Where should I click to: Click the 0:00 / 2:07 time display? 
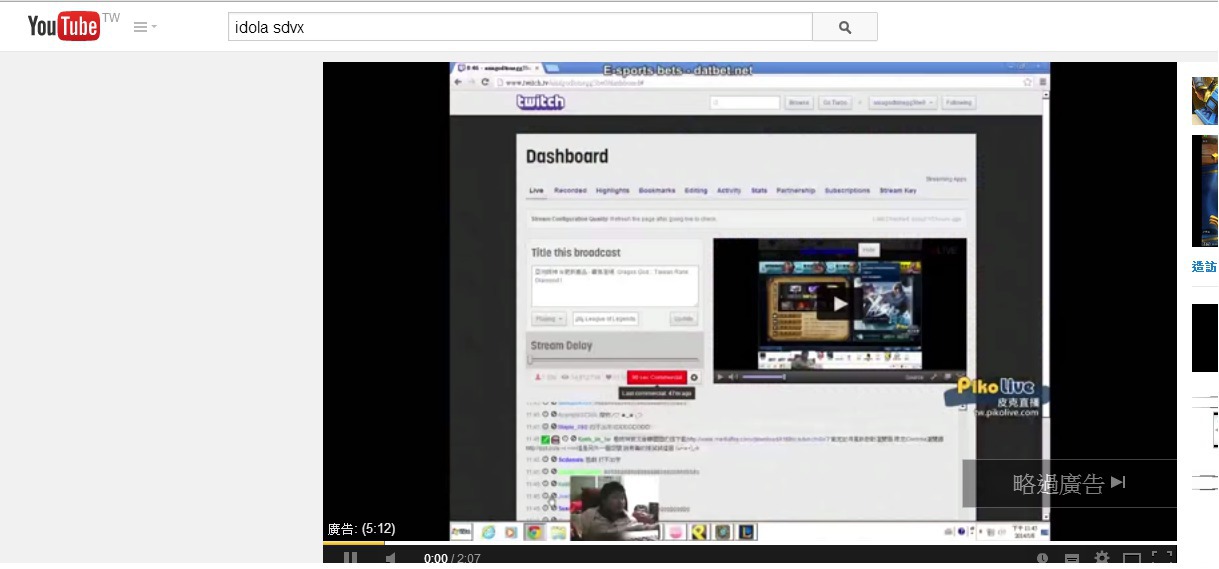point(452,558)
